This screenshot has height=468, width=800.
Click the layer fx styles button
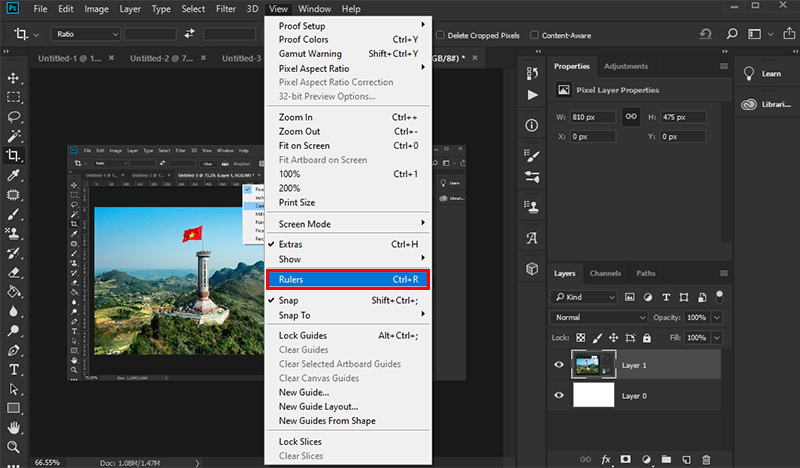pyautogui.click(x=606, y=459)
